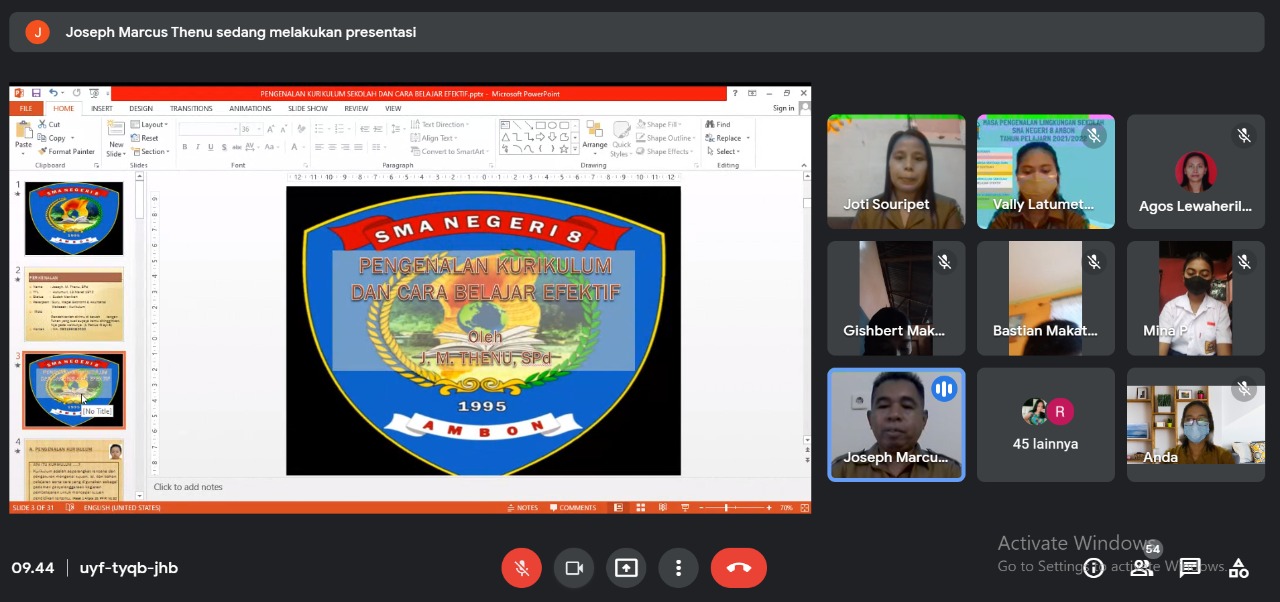Toggle Bold formatting
This screenshot has height=602, width=1280.
[x=185, y=147]
